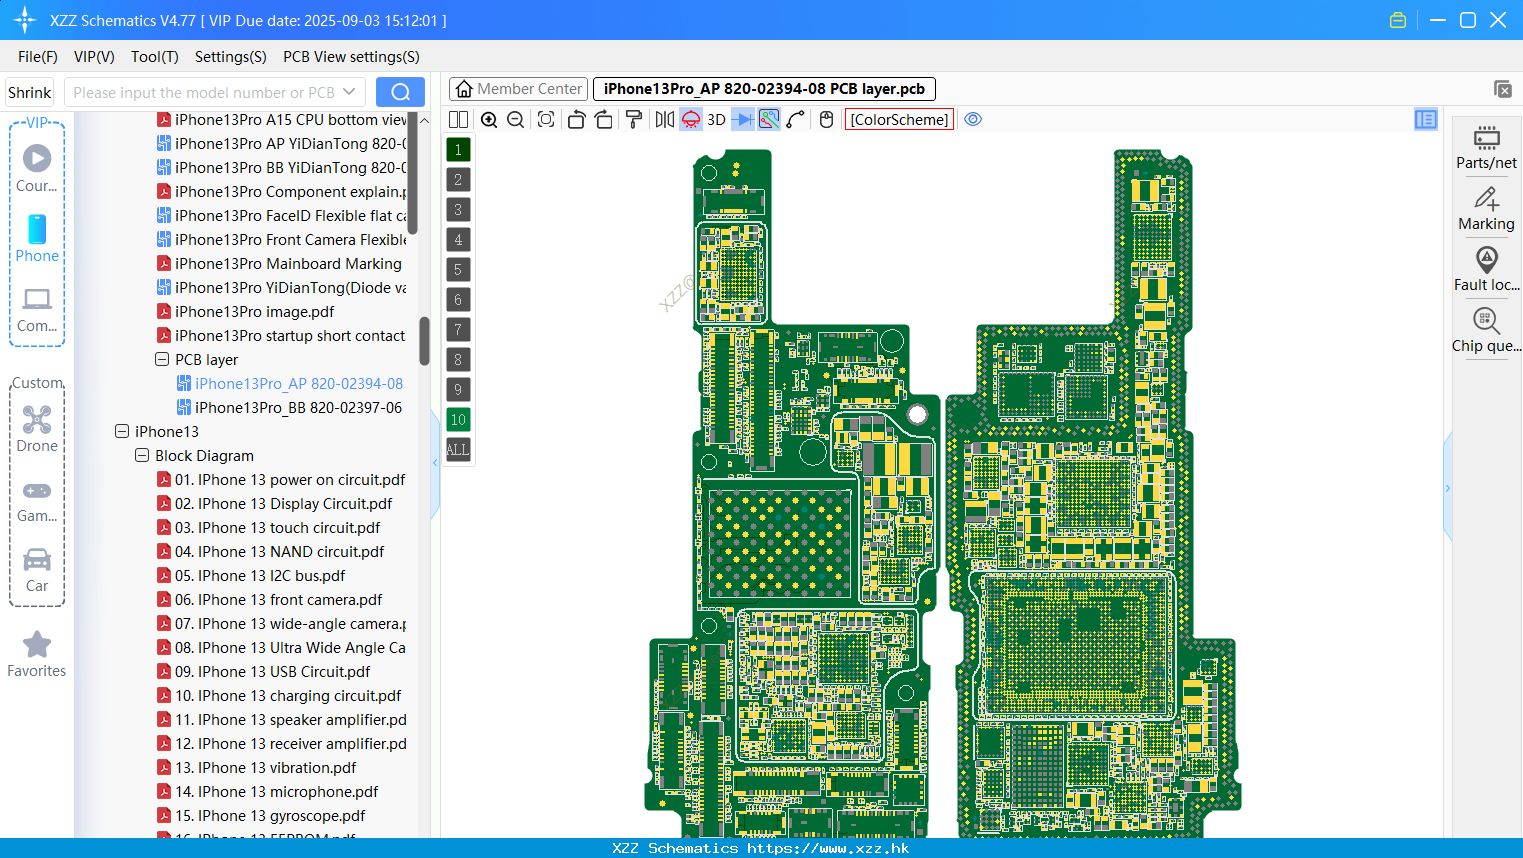Select the curve trace line tool

[x=796, y=119]
